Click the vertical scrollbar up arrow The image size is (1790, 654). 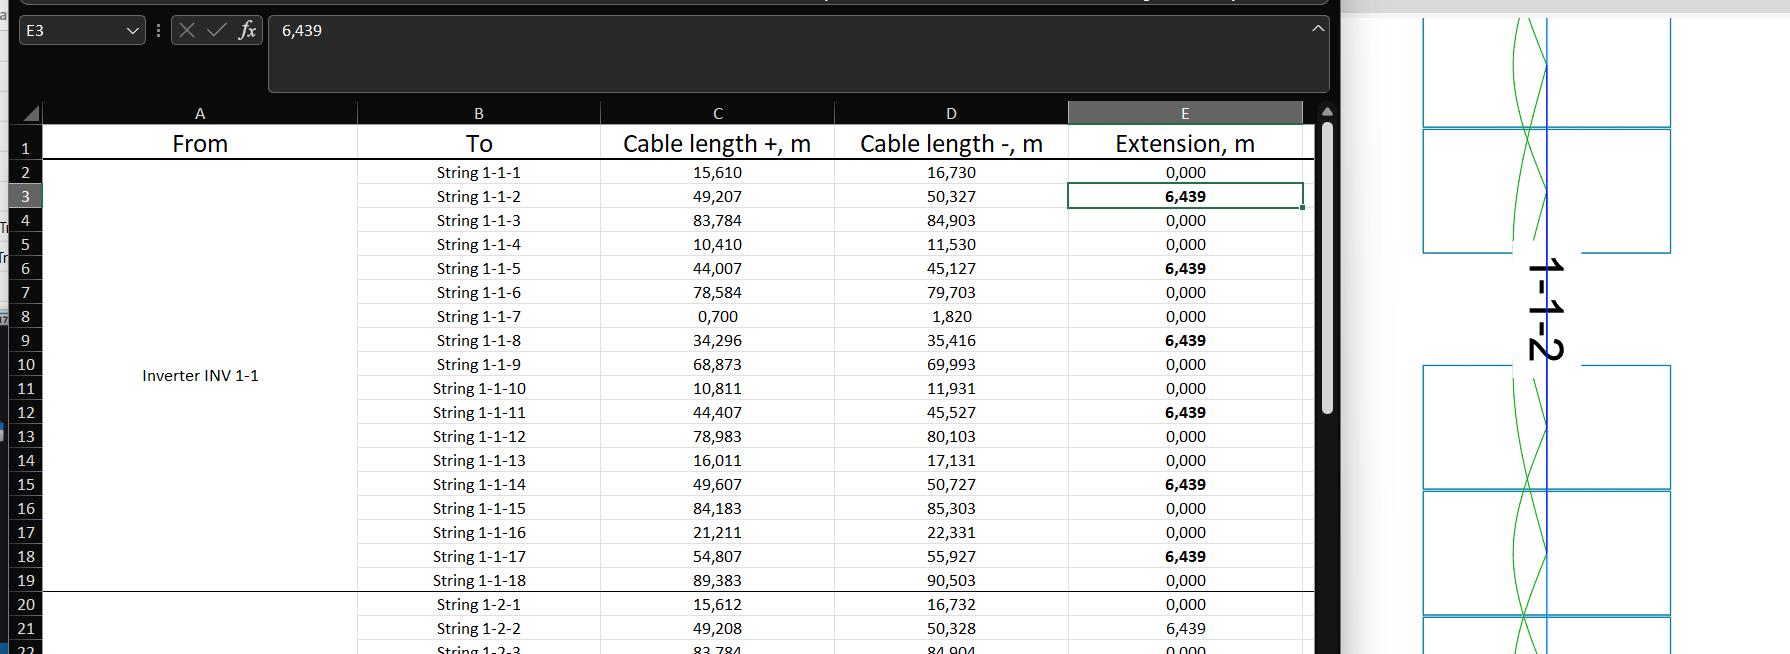coord(1327,111)
